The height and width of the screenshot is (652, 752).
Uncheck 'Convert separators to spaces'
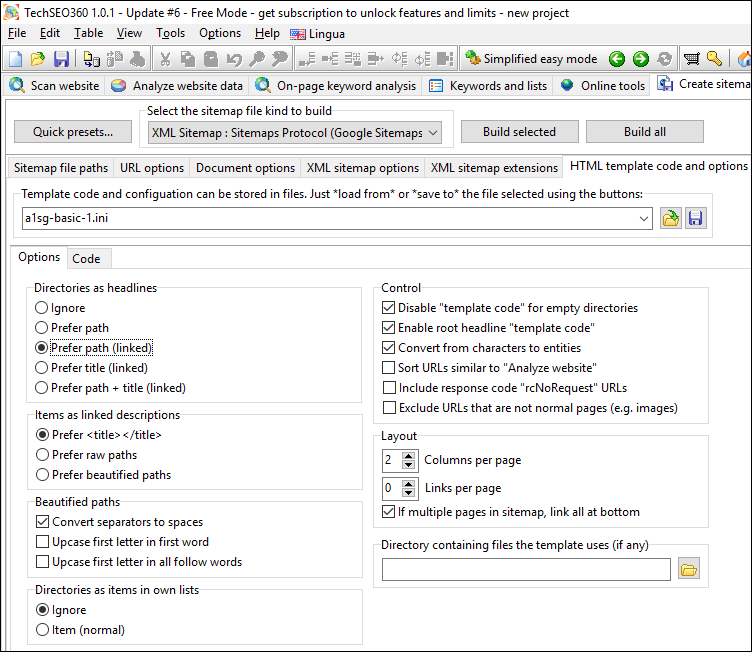pyautogui.click(x=42, y=522)
